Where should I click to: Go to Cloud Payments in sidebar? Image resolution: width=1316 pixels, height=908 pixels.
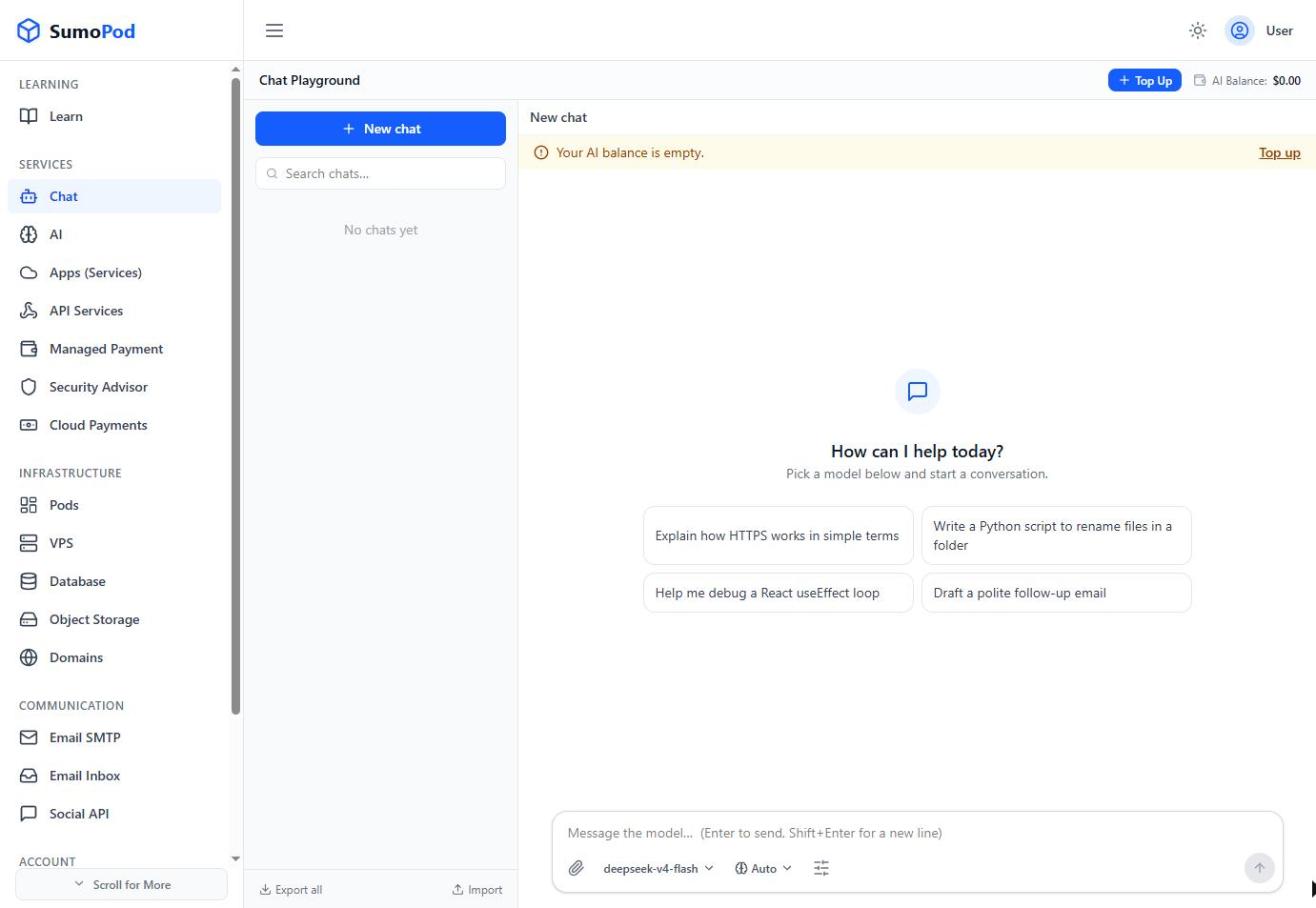coord(114,425)
